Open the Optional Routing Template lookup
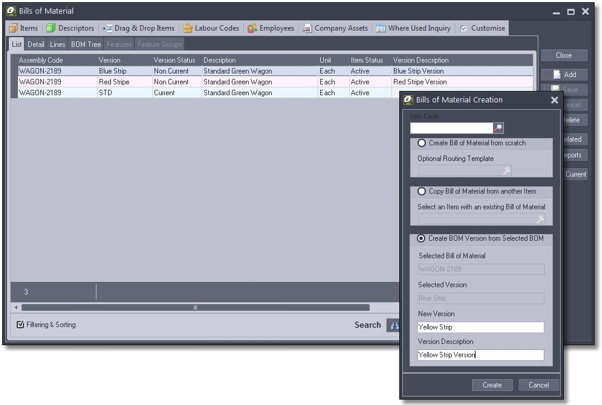Screen dimensions: 602x405 pos(508,171)
